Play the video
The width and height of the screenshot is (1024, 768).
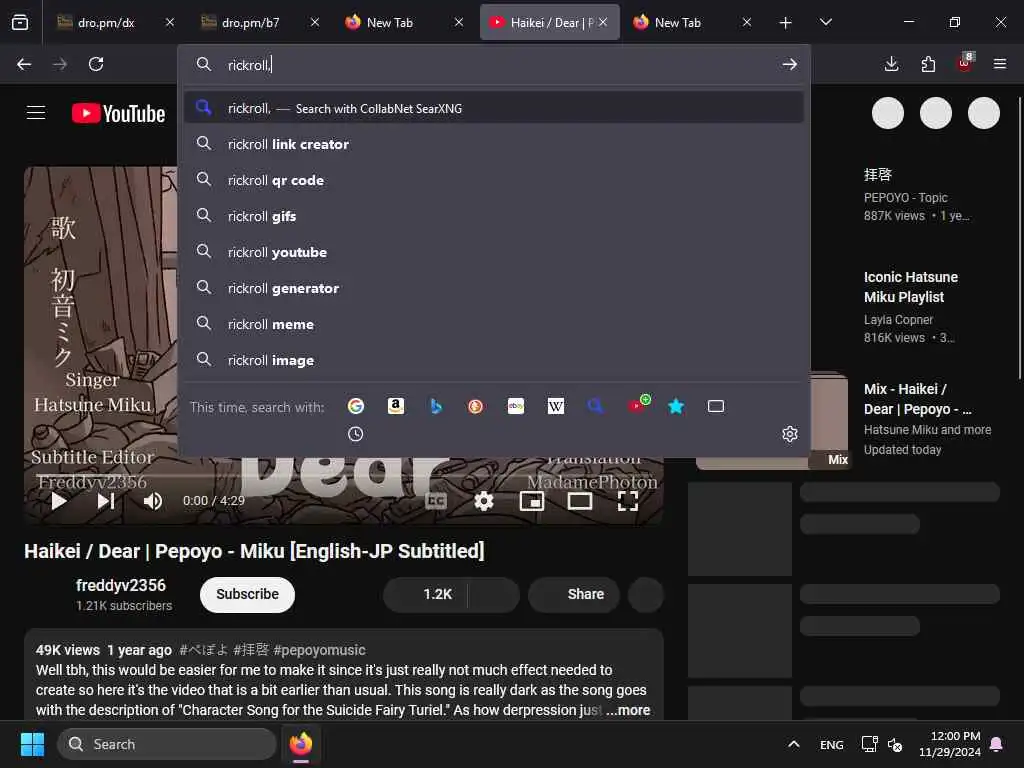tap(59, 501)
